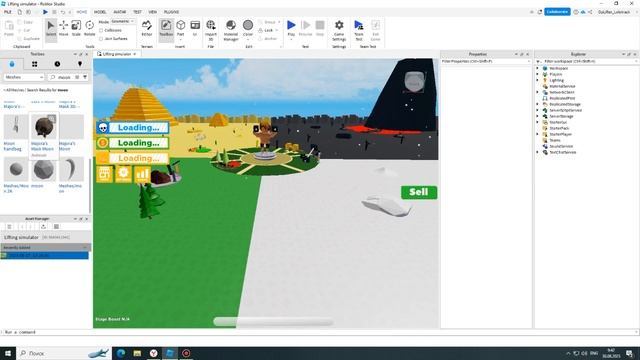Select the Moon handbag mesh thumbnail
This screenshot has height=360, width=640.
(16, 127)
